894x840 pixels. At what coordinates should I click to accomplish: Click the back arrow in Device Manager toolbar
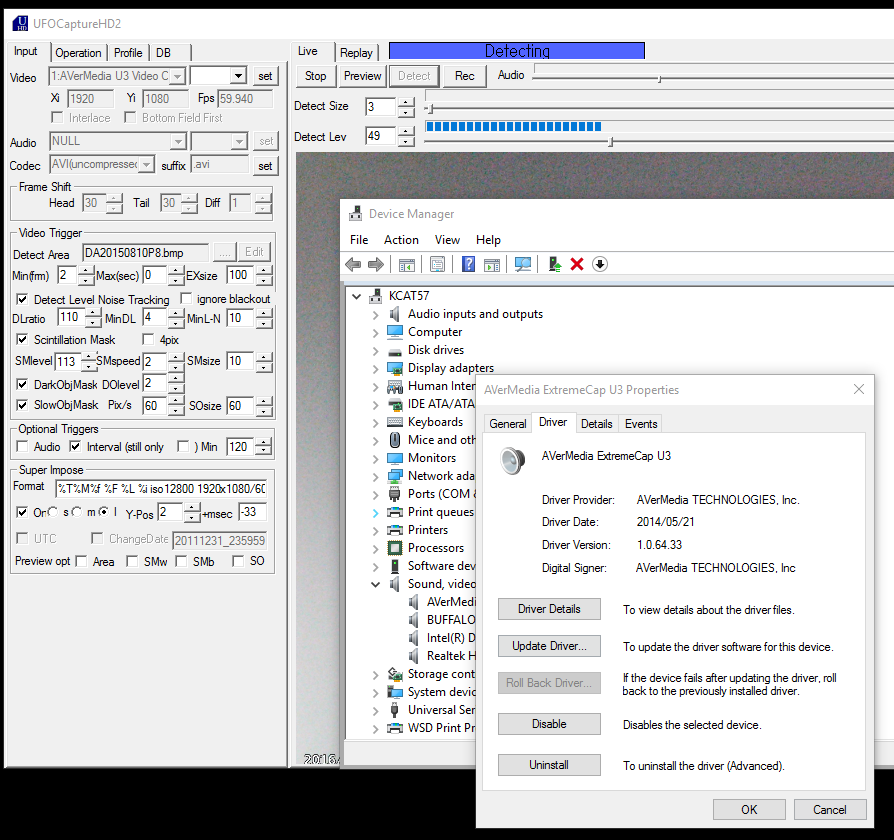(353, 264)
